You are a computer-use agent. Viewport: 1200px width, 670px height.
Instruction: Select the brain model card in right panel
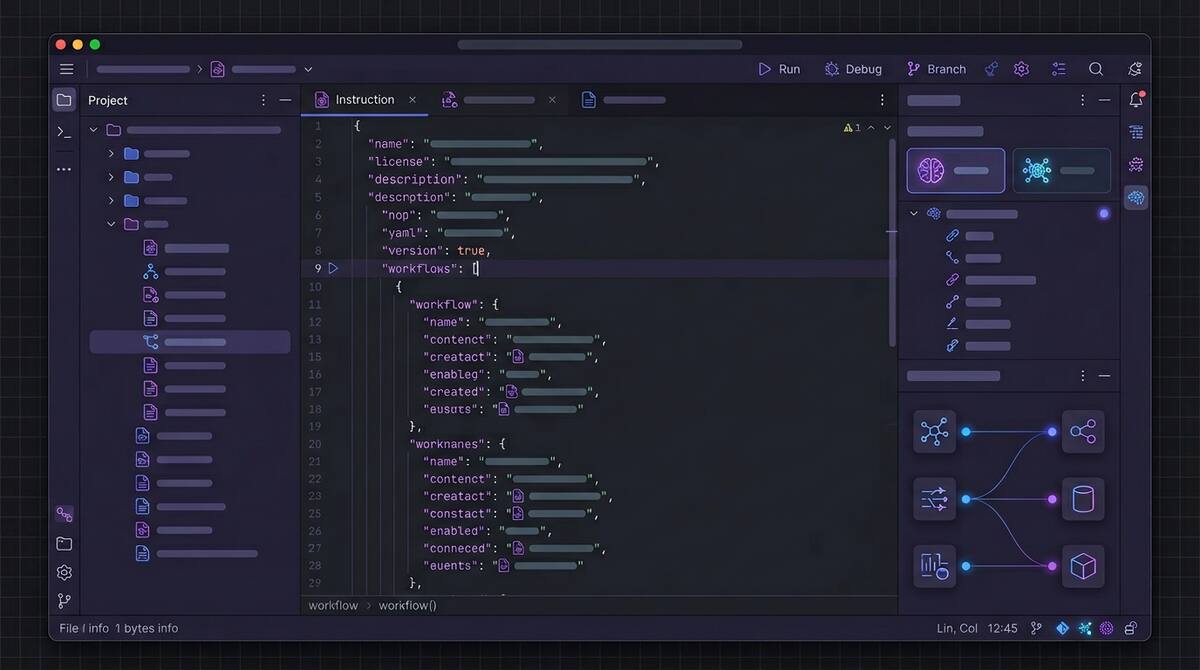955,170
